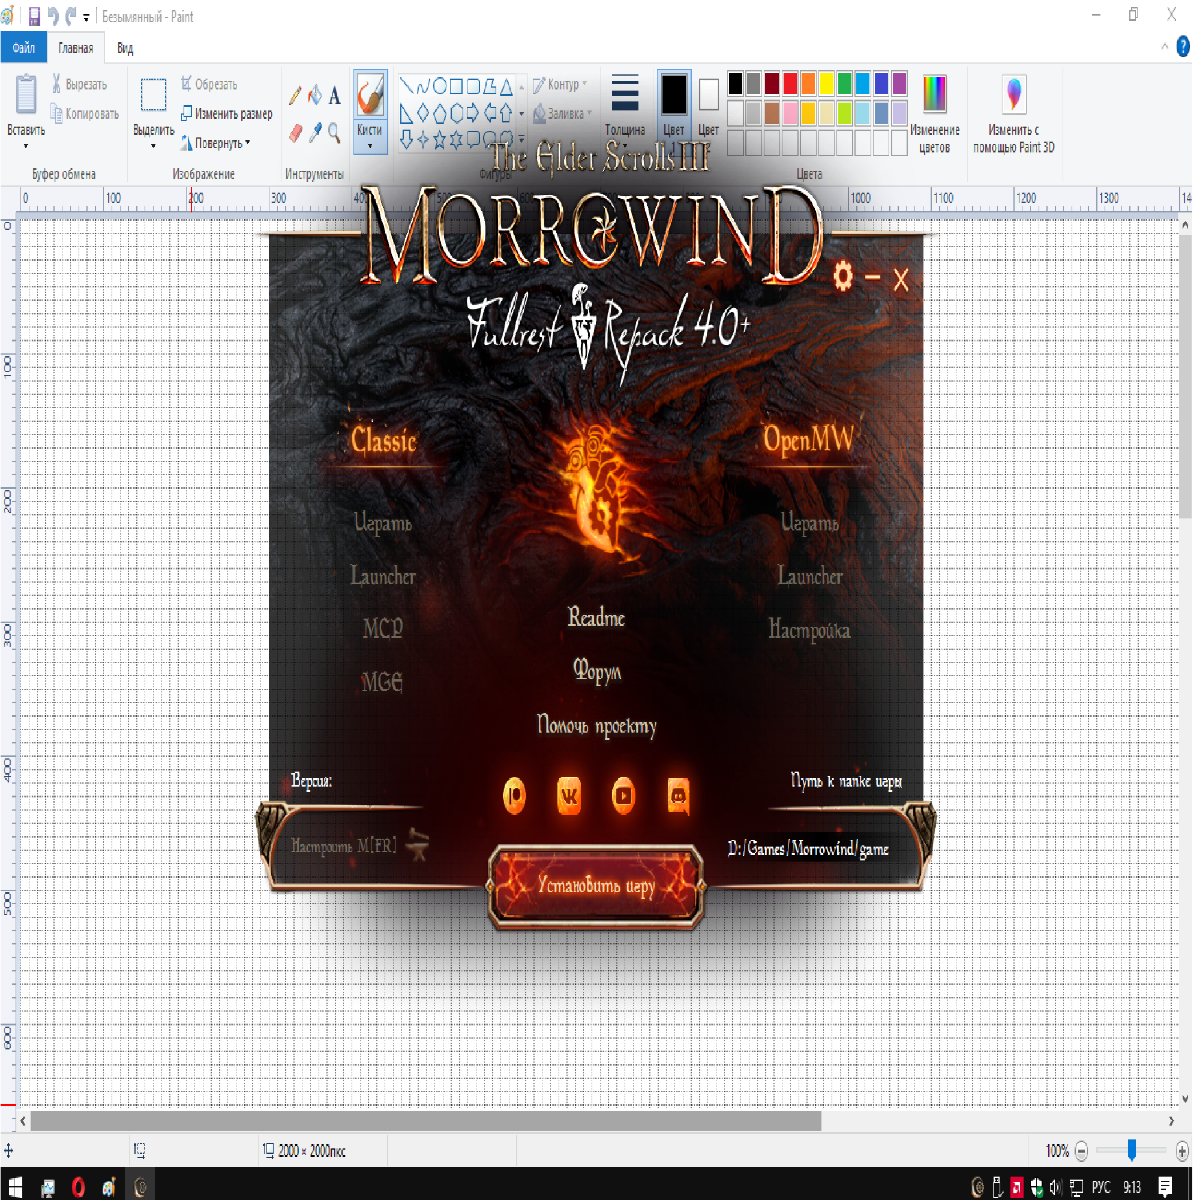1200x1200 pixels.
Task: Click the Копировать command
Action: [85, 114]
